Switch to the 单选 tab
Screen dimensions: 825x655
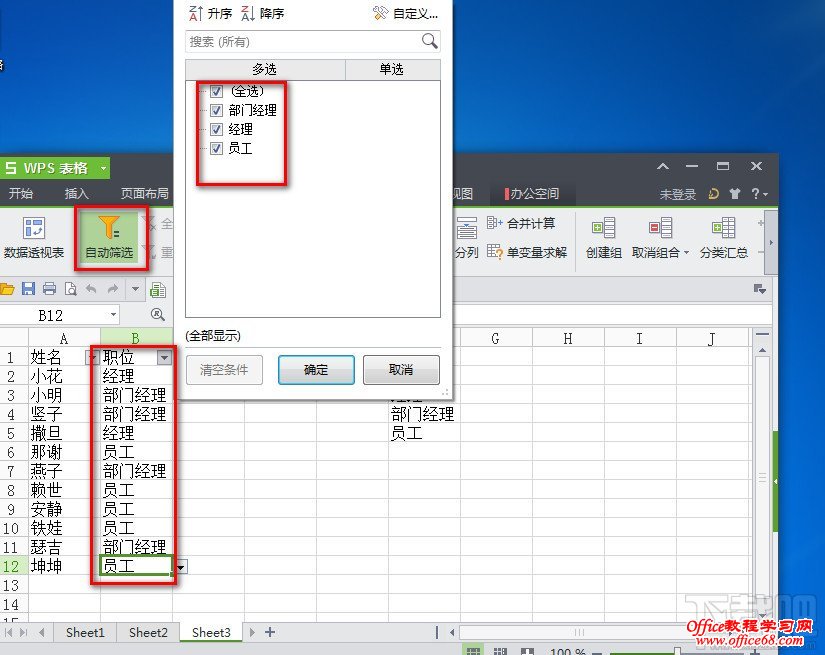click(x=391, y=69)
